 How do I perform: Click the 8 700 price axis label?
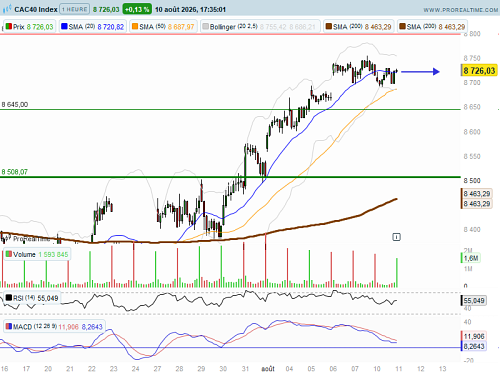[472, 83]
